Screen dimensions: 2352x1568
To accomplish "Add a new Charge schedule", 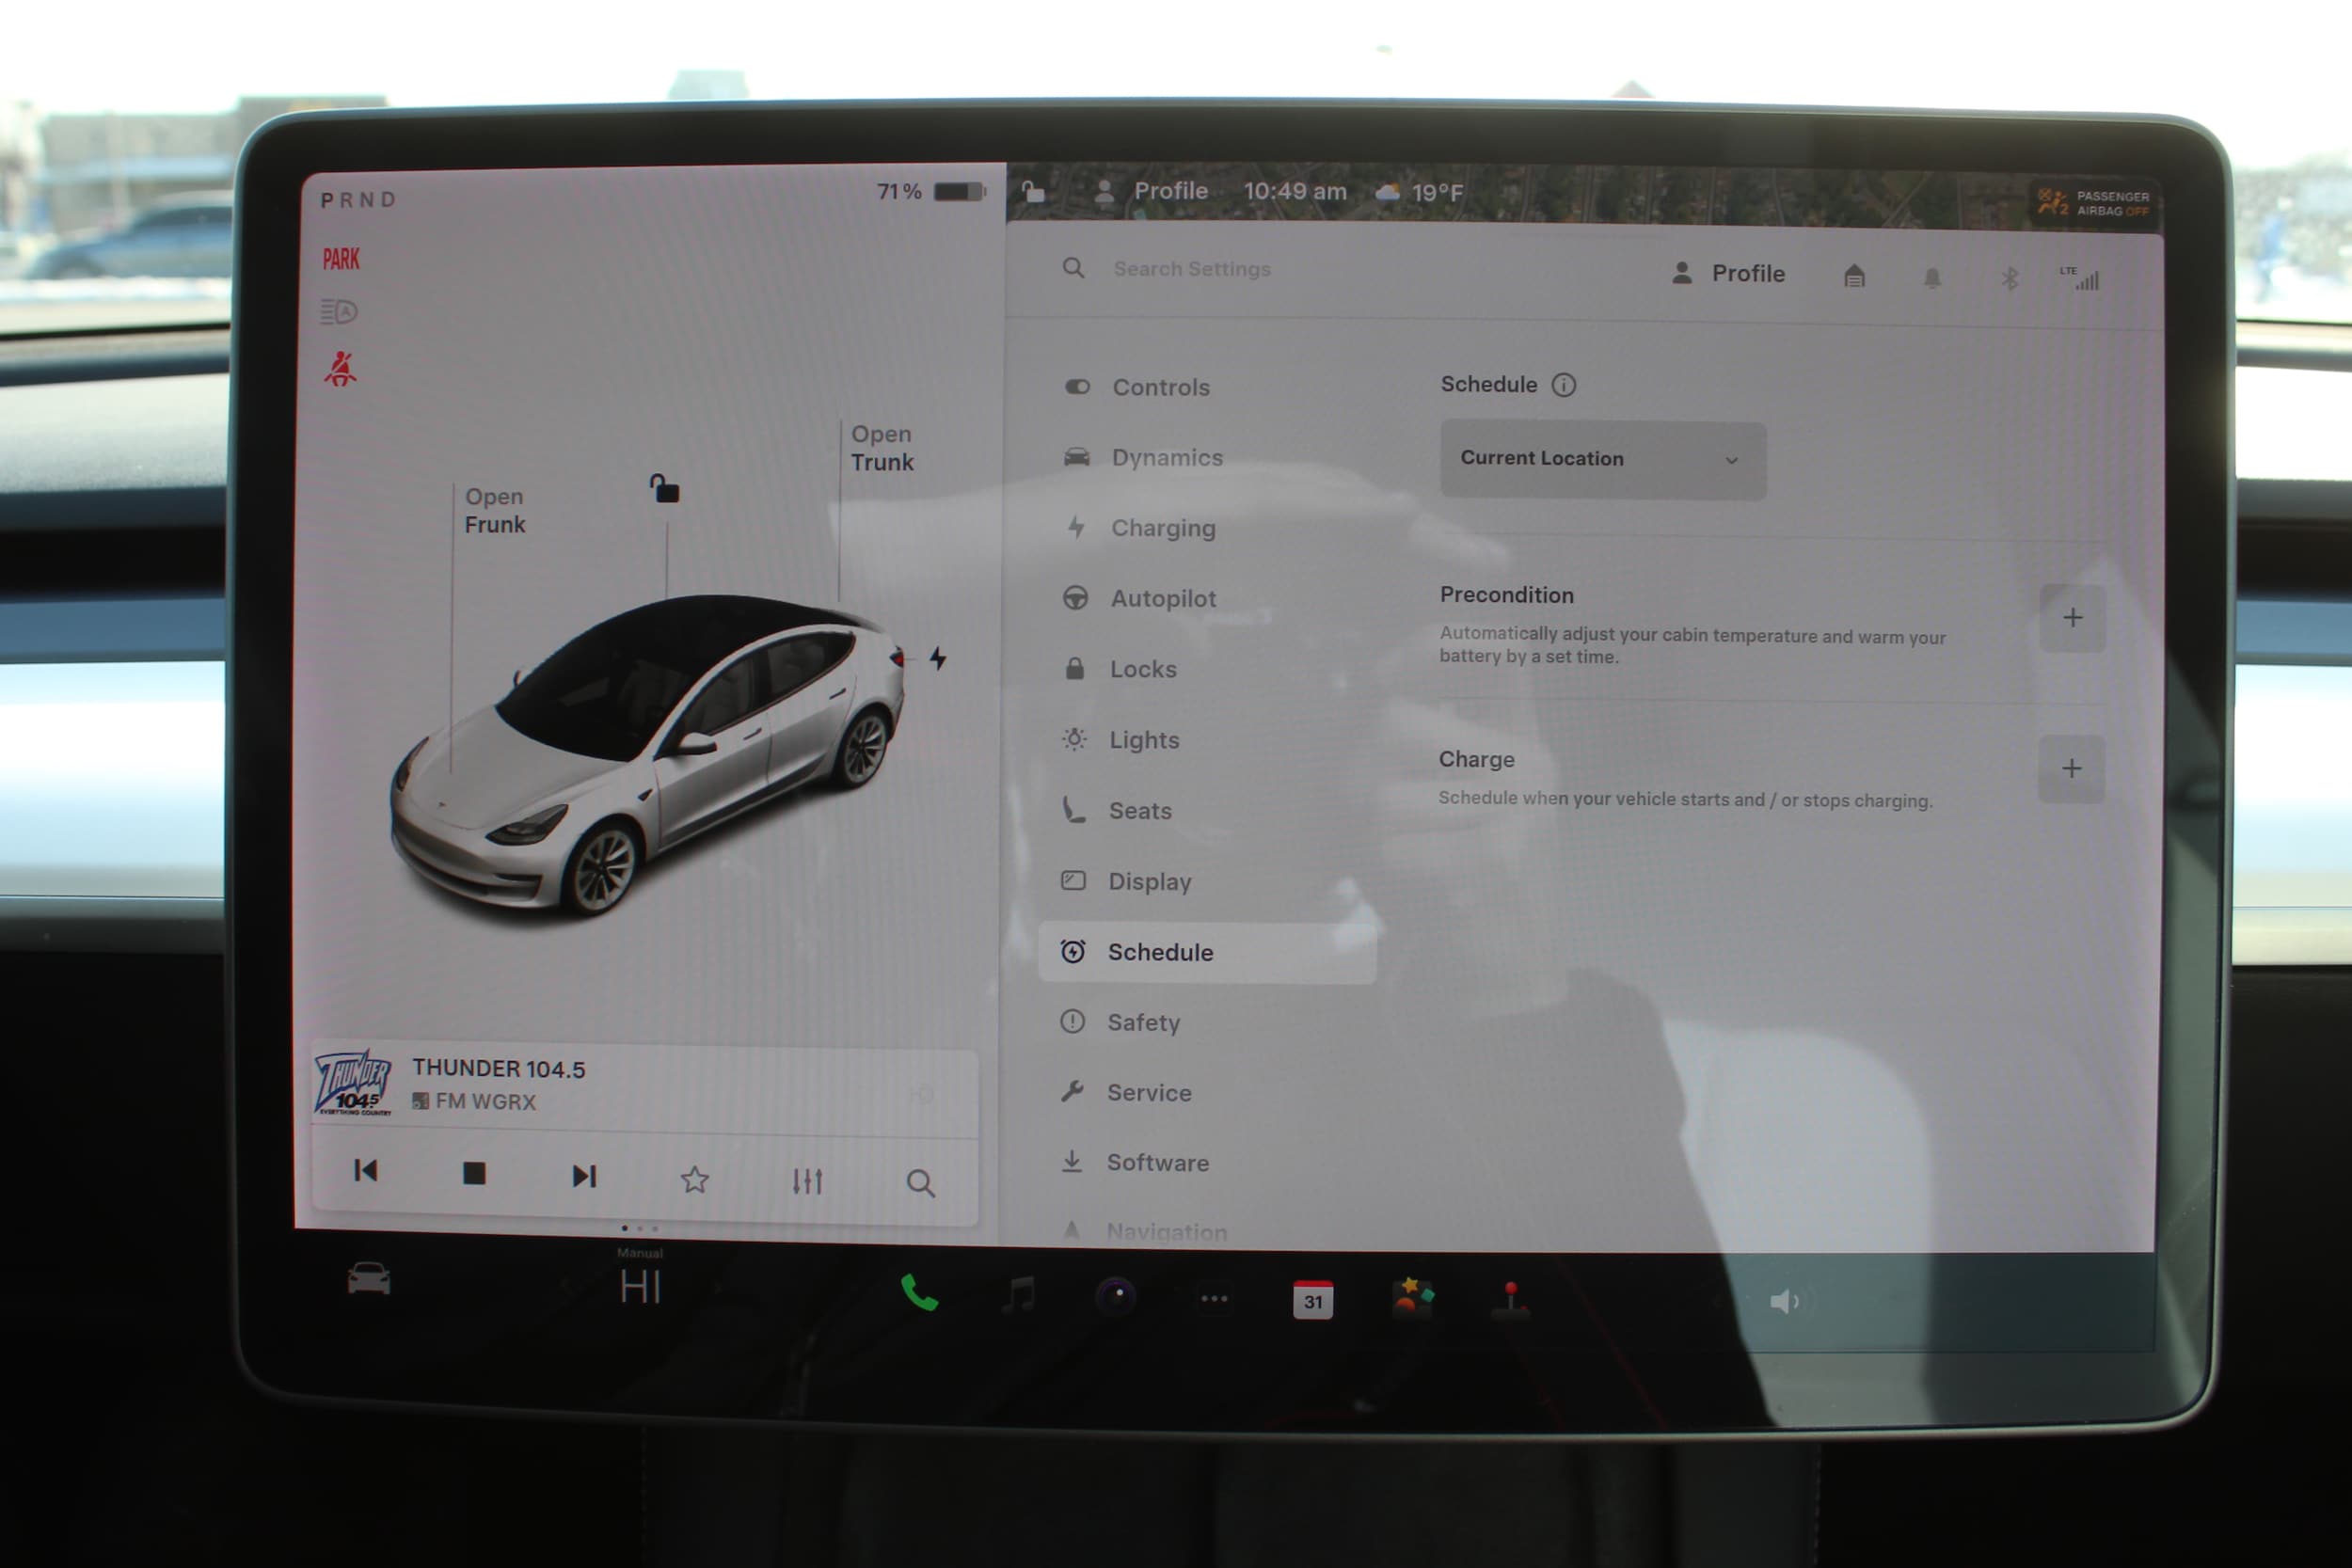I will pyautogui.click(x=2071, y=769).
